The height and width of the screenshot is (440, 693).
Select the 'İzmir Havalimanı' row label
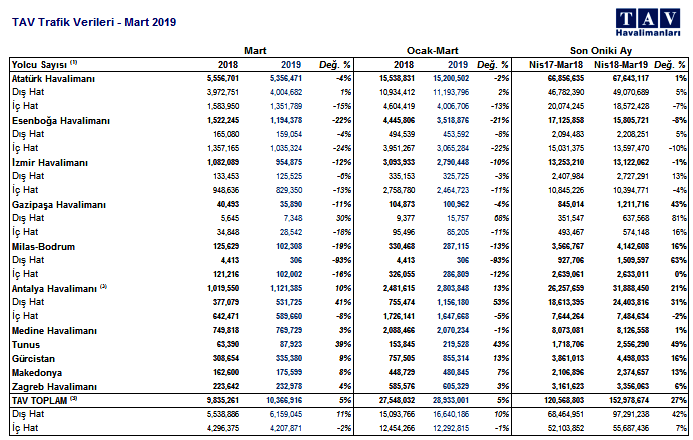point(50,163)
